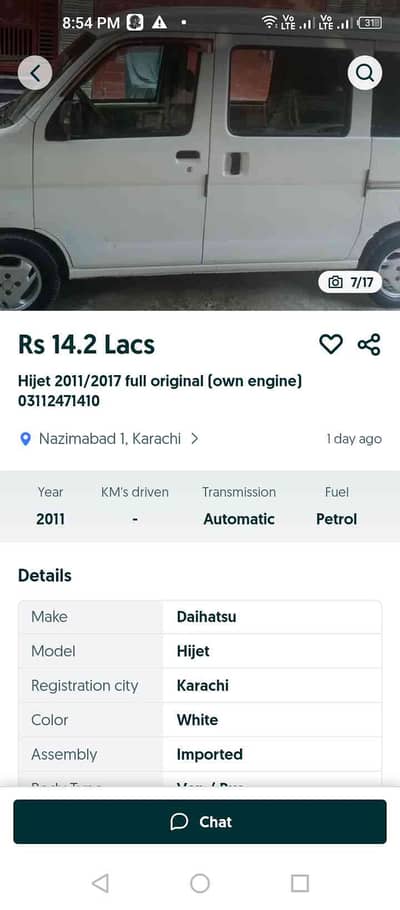Open recent apps square button

[x=300, y=883]
